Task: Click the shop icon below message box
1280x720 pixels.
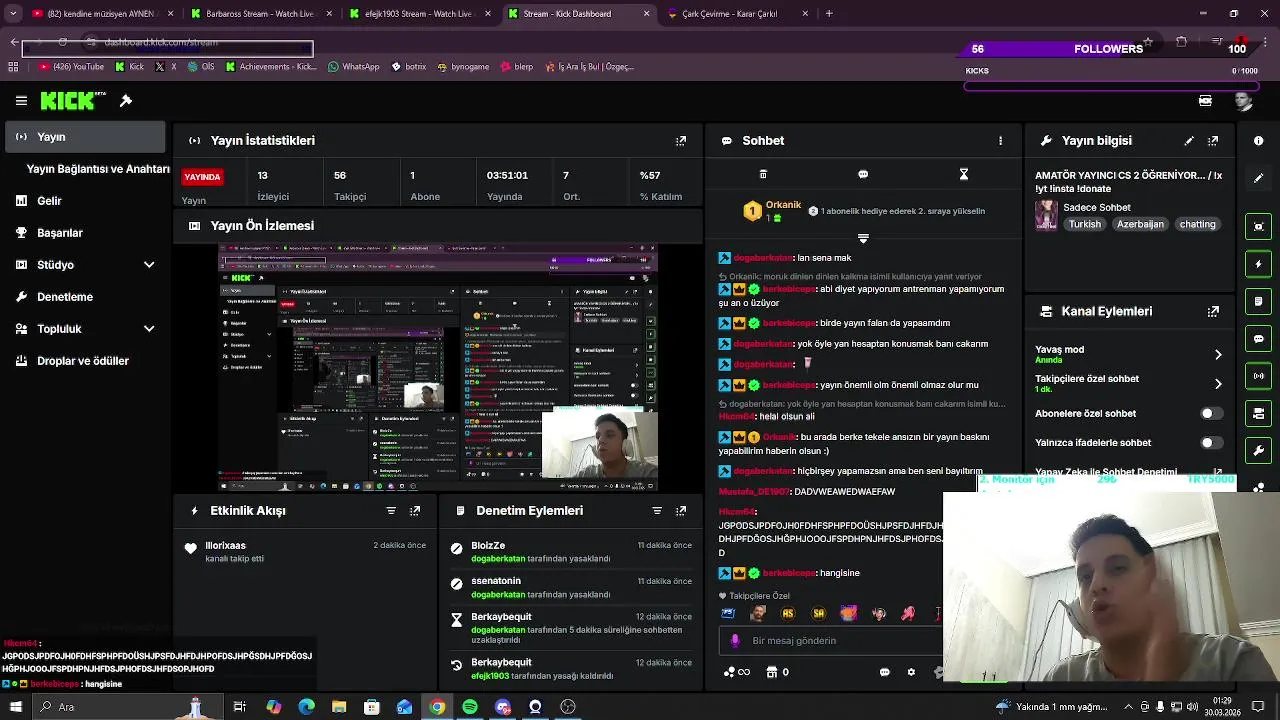Action: [x=771, y=672]
